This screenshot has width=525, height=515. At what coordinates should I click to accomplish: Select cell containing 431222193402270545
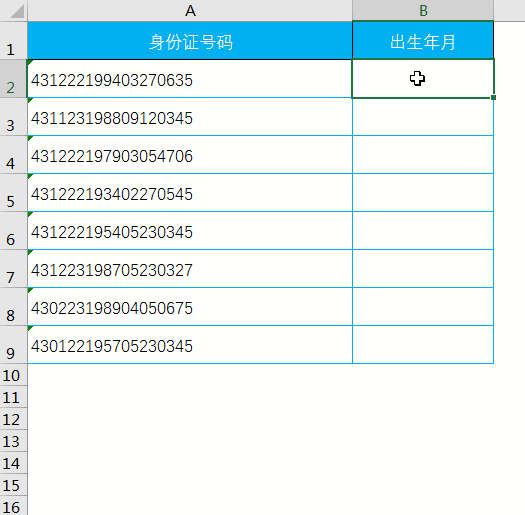190,193
